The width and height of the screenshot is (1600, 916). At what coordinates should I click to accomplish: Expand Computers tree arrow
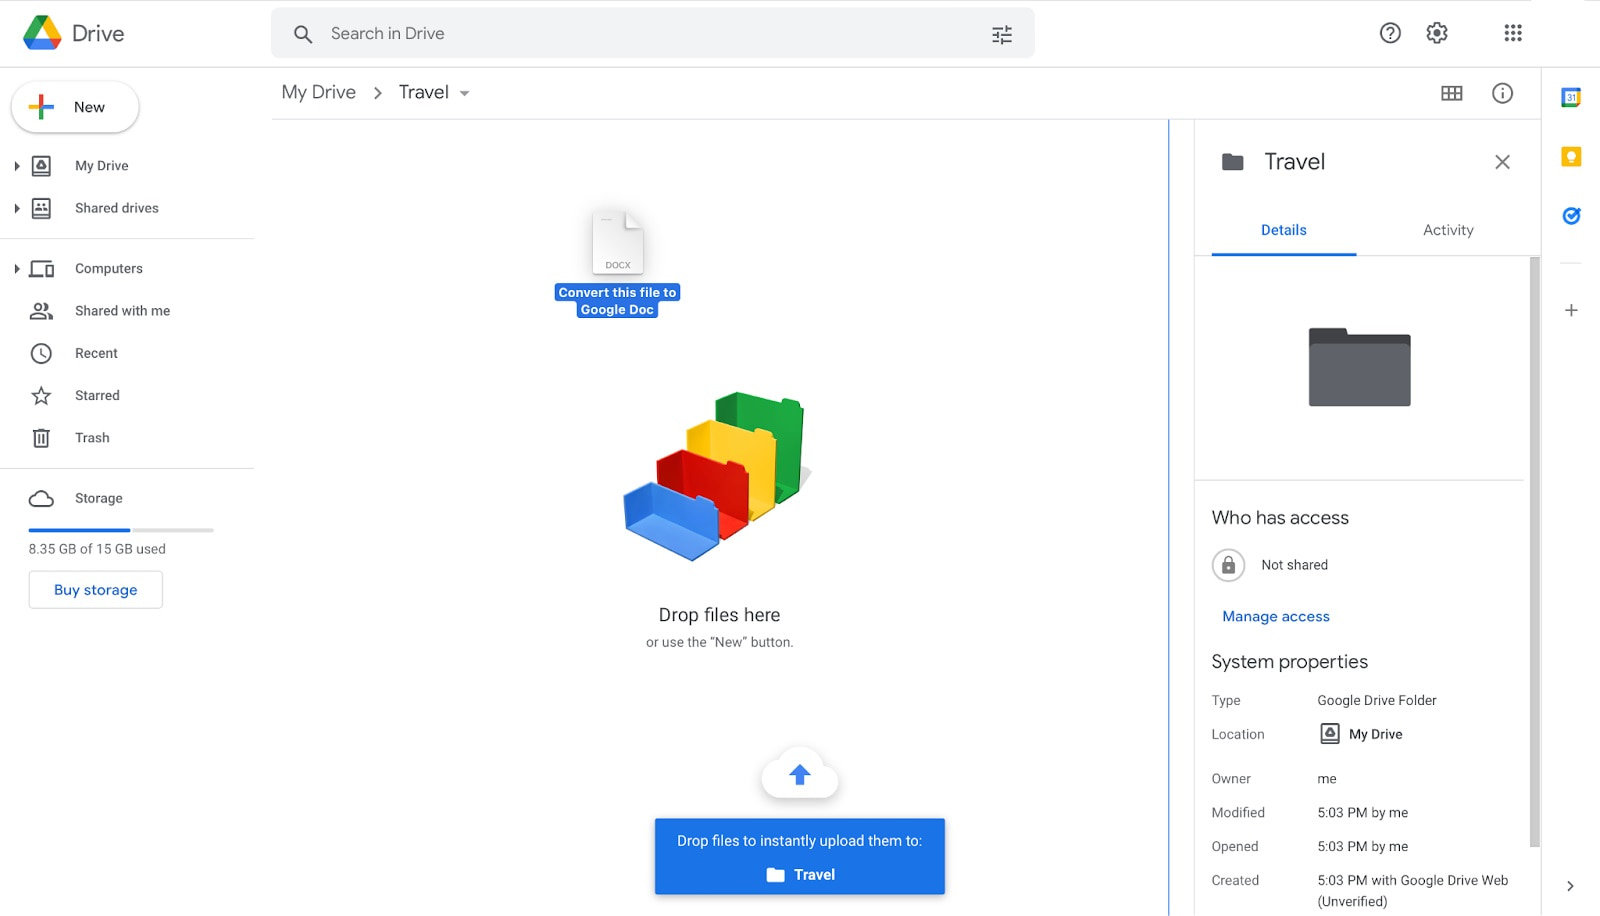(16, 269)
